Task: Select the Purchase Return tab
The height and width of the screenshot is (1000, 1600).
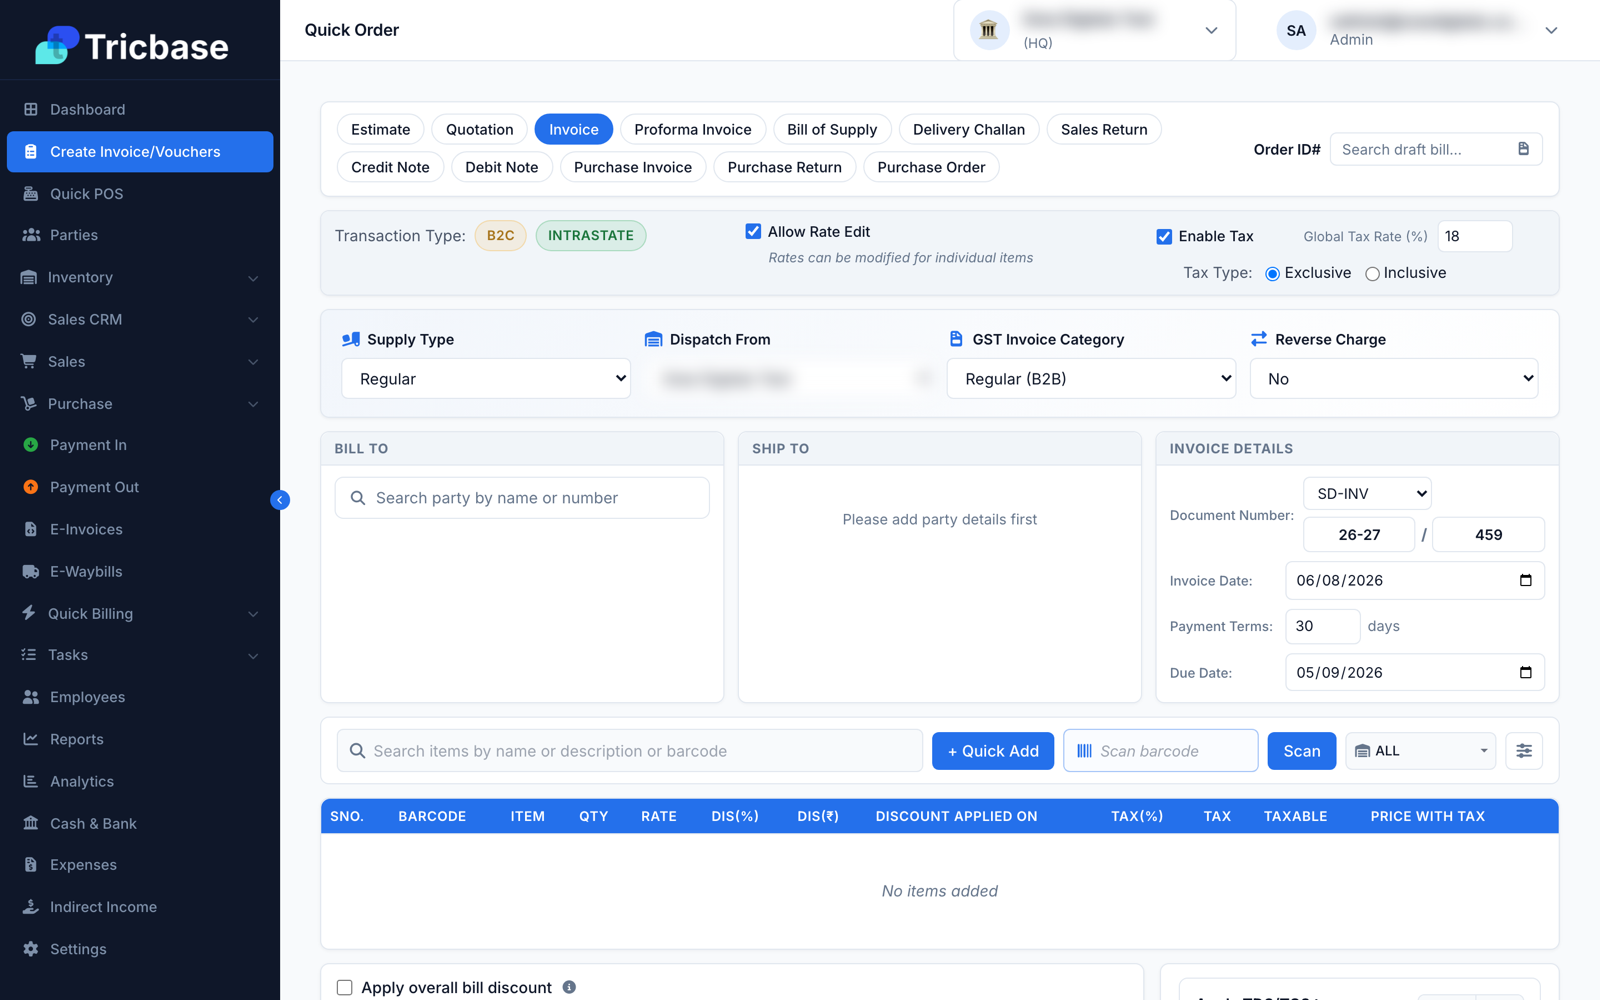Action: 785,167
